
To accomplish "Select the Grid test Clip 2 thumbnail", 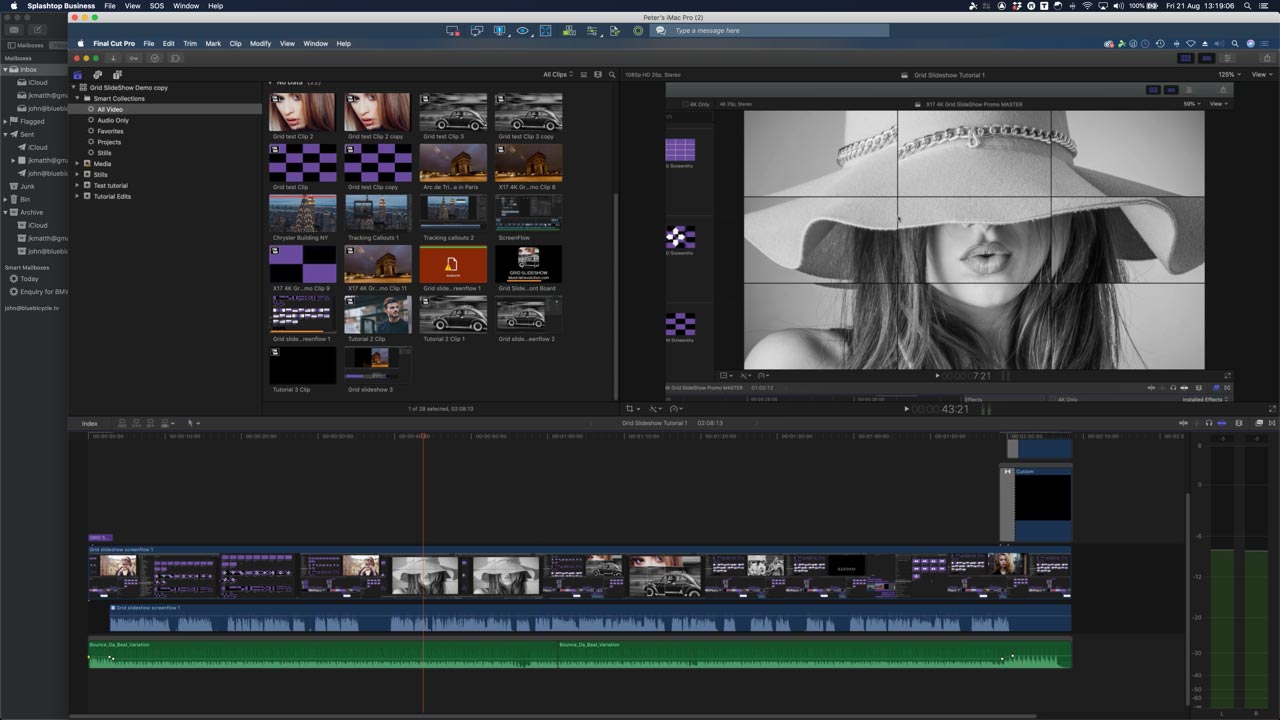I will pos(302,112).
